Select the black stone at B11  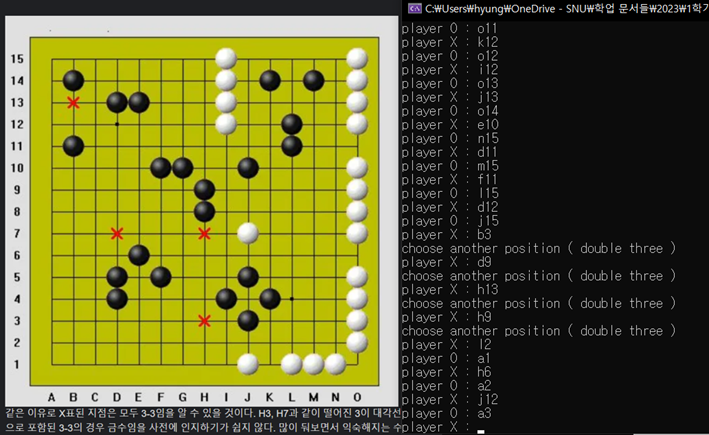pyautogui.click(x=73, y=146)
